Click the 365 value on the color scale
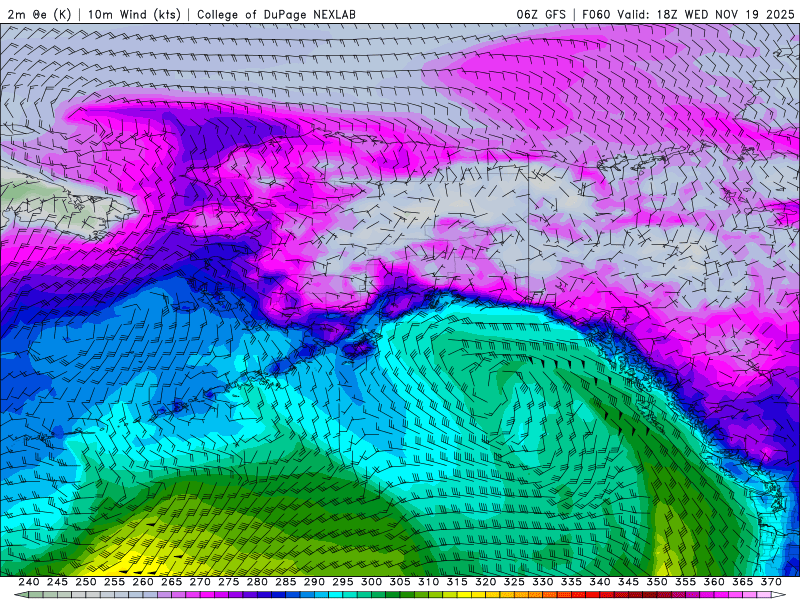This screenshot has width=800, height=600. (x=743, y=582)
